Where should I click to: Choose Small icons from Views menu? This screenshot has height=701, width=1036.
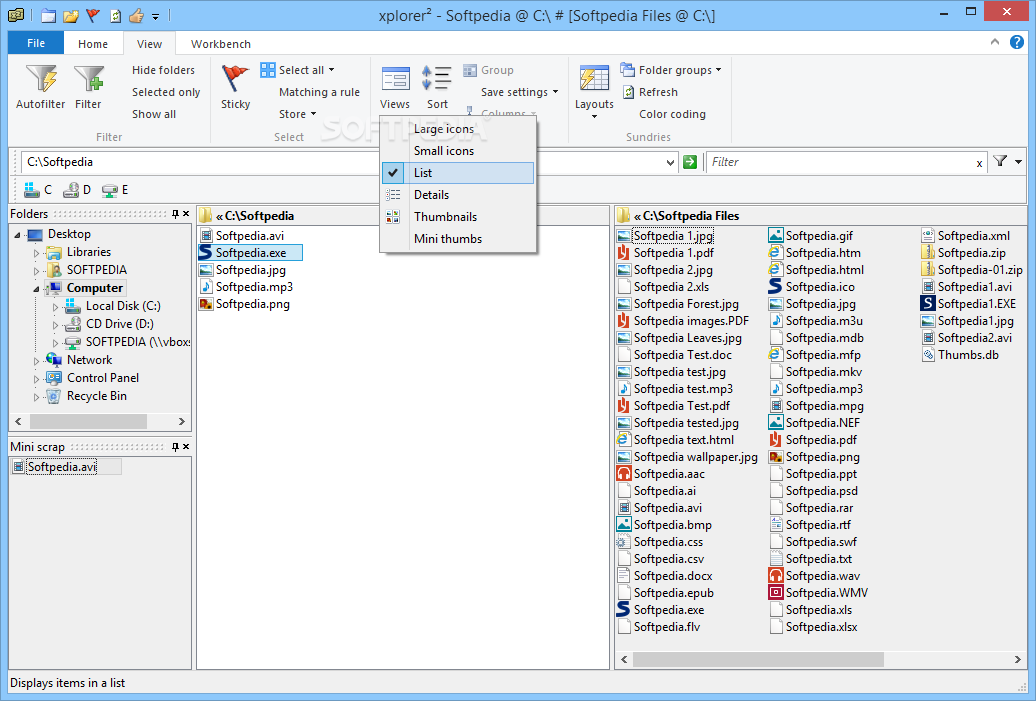click(457, 151)
